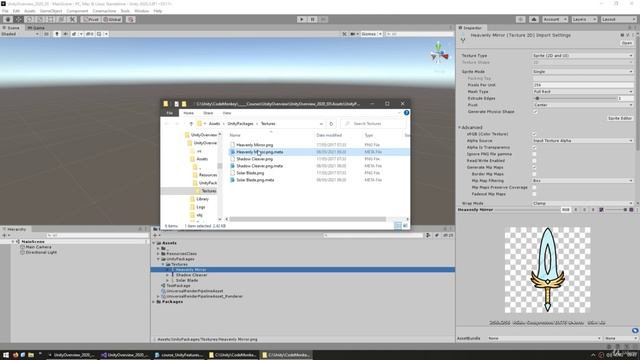
Task: Select the custom editor tools icon
Action: (x=72, y=19)
